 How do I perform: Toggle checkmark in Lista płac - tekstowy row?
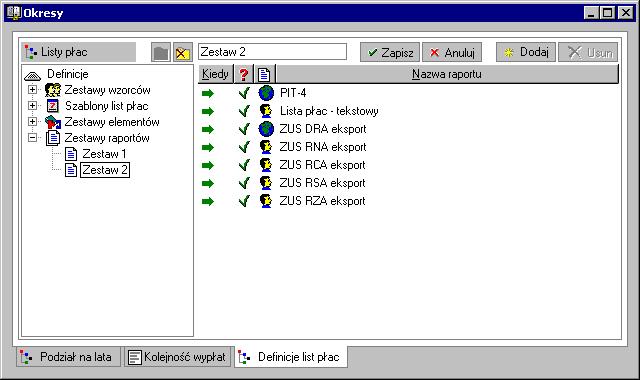(x=244, y=111)
